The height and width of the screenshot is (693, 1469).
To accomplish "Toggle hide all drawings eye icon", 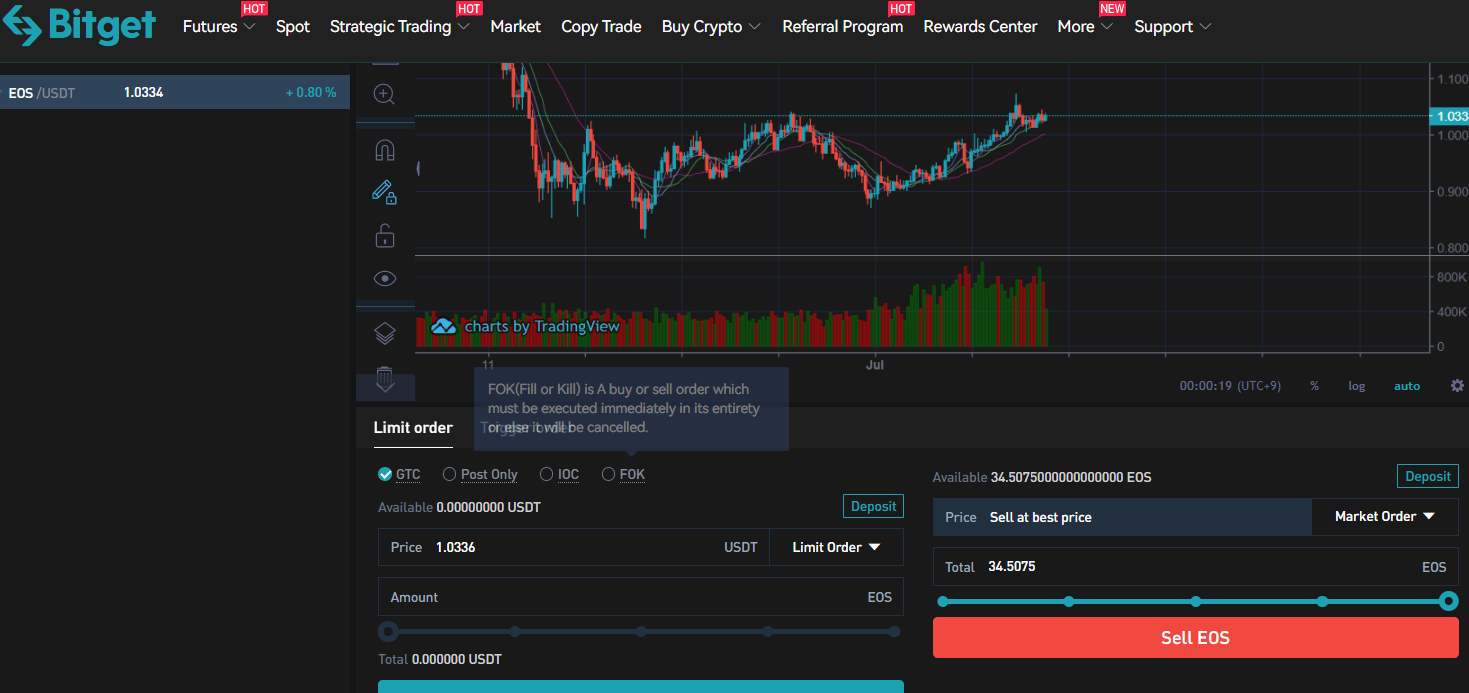I will (x=385, y=278).
